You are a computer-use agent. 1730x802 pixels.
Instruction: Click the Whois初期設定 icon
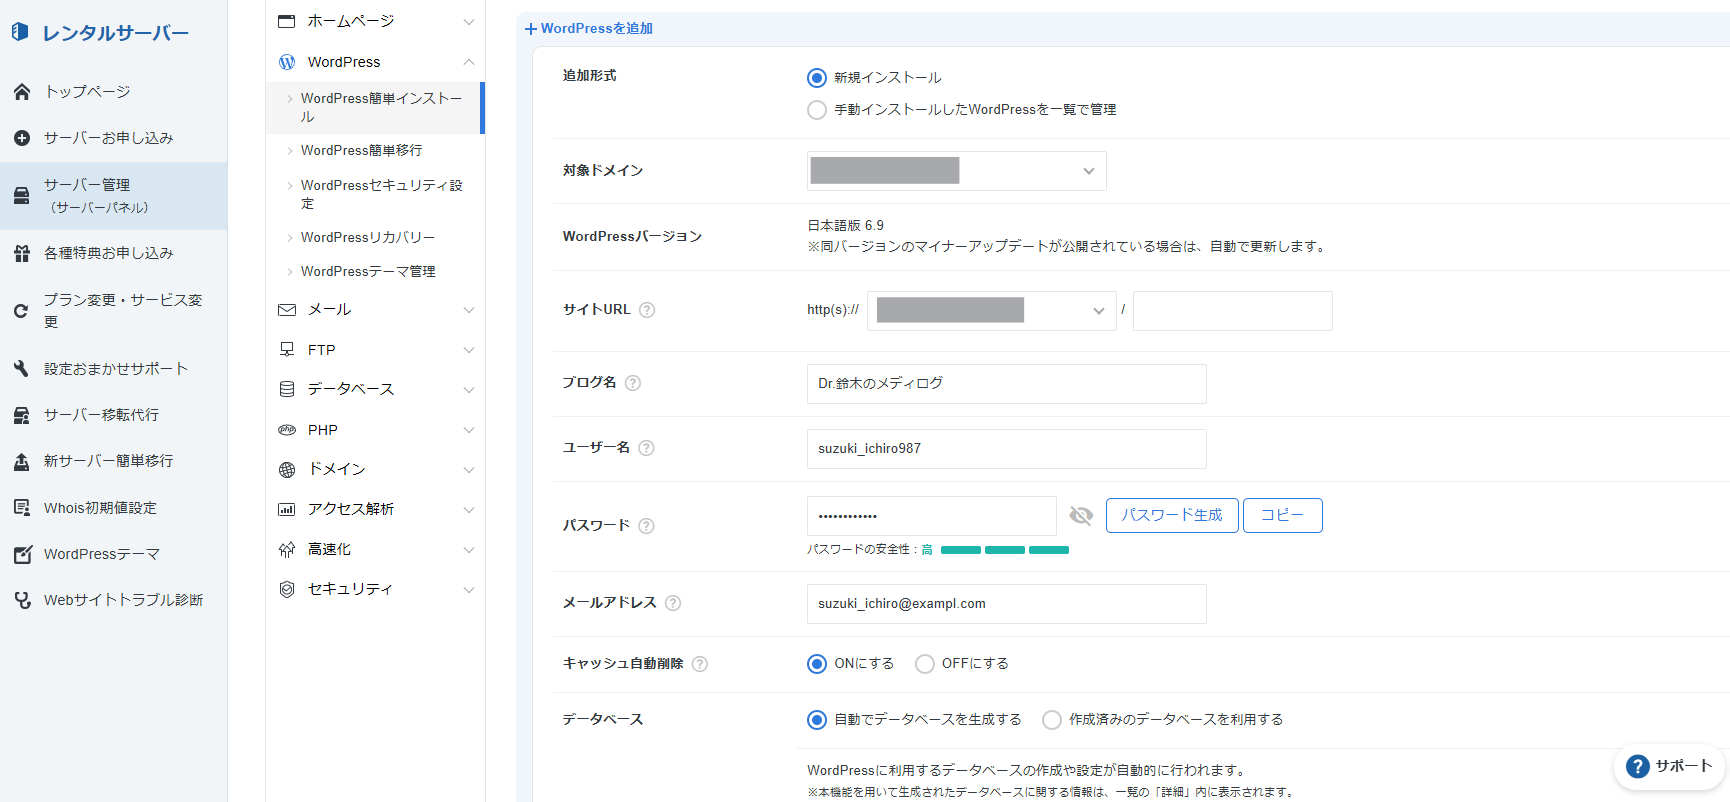click(x=22, y=508)
